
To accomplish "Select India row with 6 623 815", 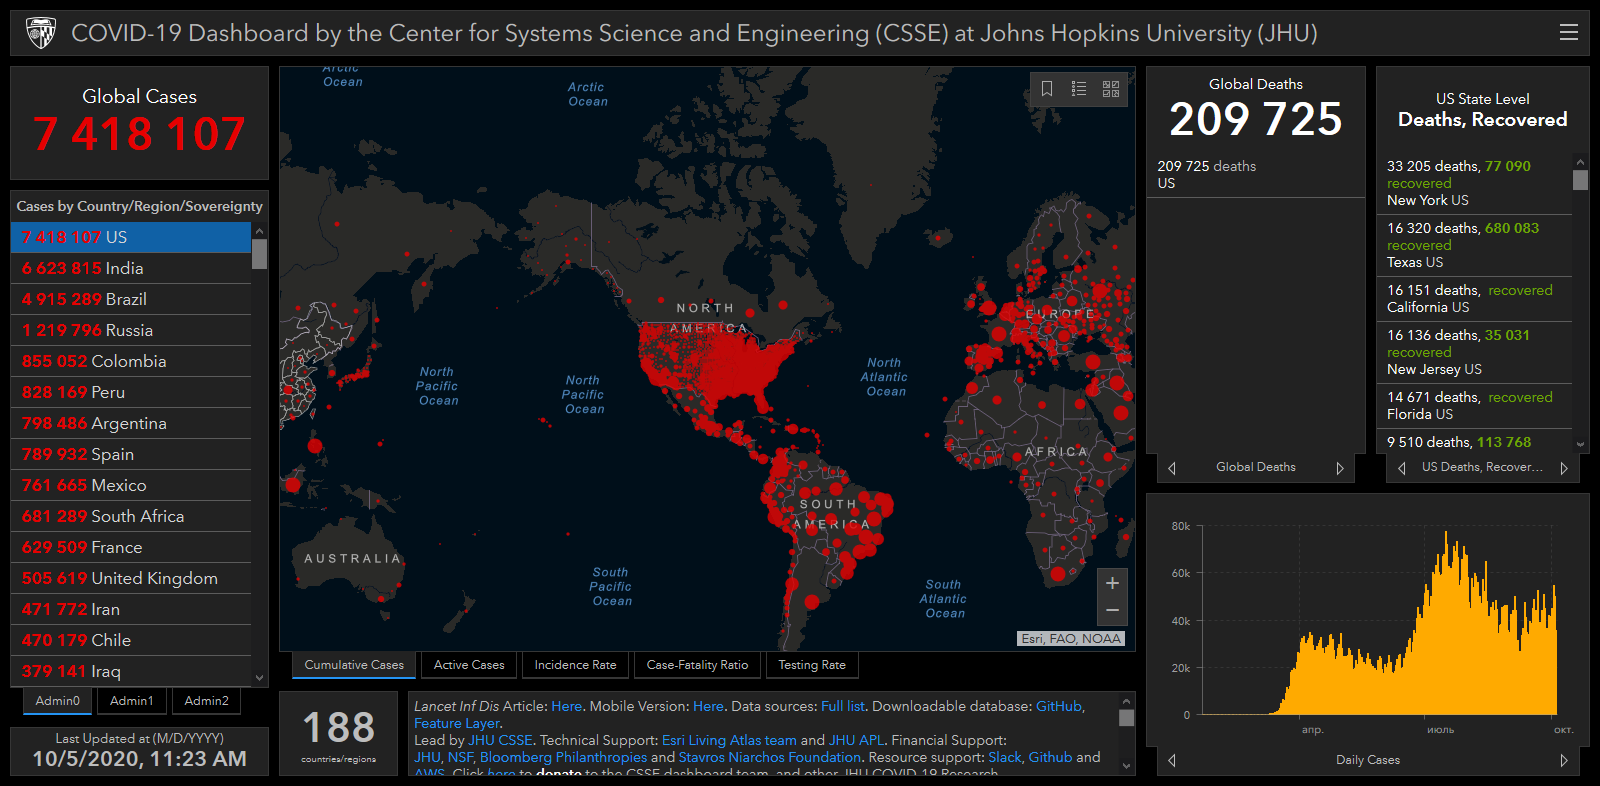I will [x=131, y=268].
